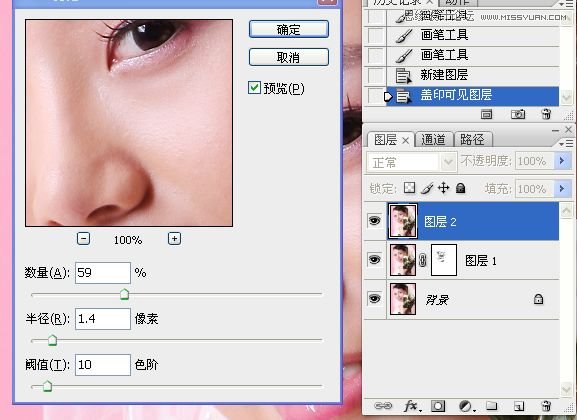Image resolution: width=577 pixels, height=420 pixels.
Task: Click the 填充 100% value field
Action: (x=535, y=189)
